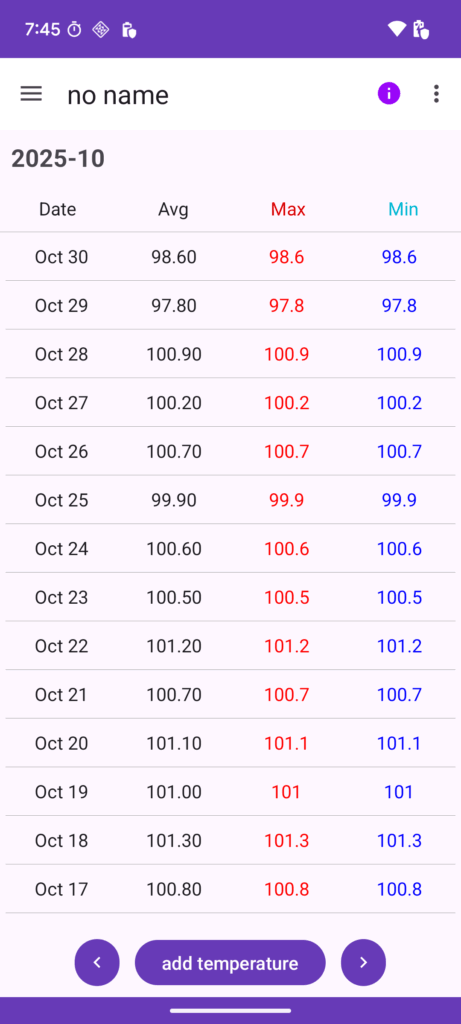Select the Date column header
Viewport: 461px width, 1024px height.
[x=57, y=209]
